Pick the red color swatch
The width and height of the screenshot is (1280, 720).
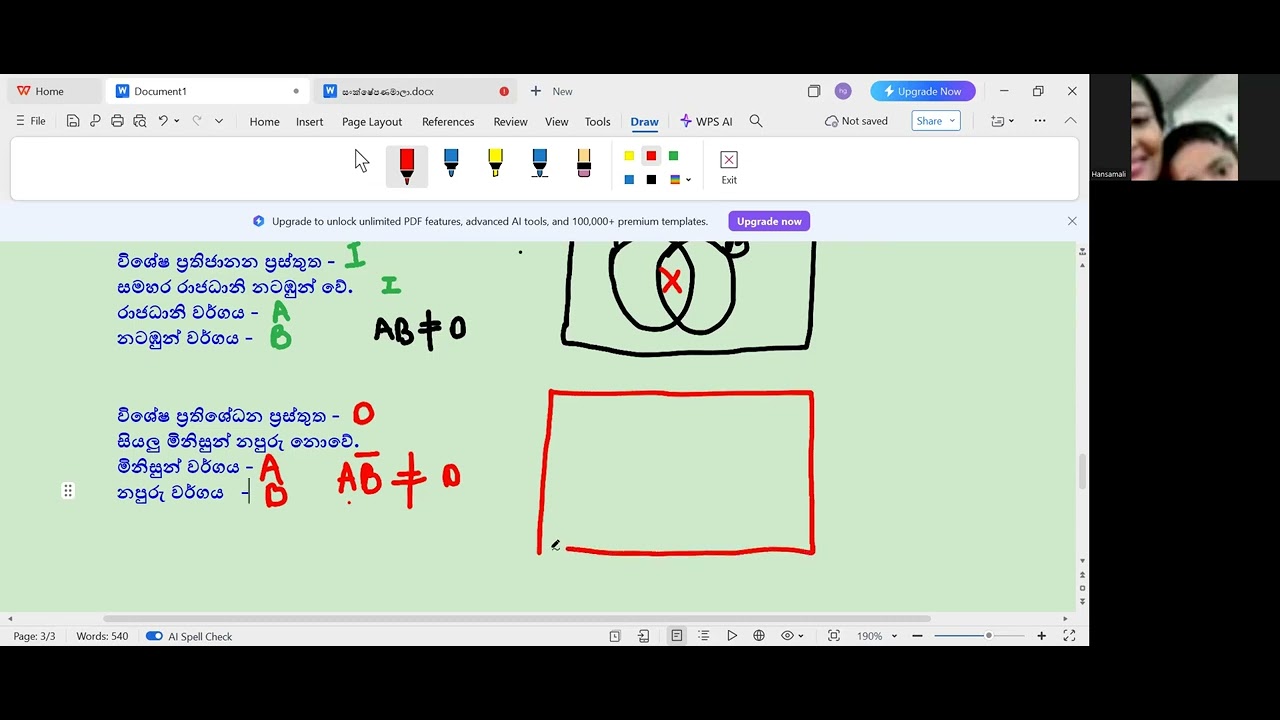[651, 155]
